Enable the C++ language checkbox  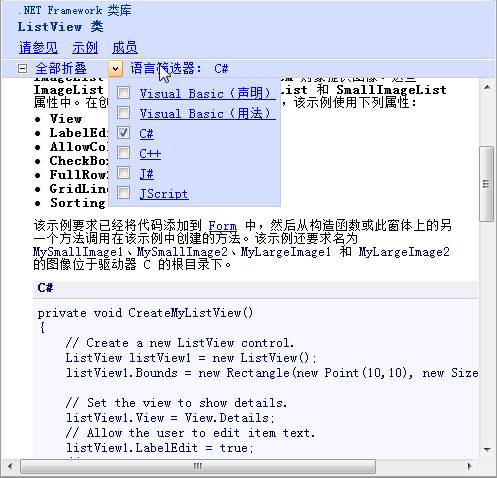[123, 153]
